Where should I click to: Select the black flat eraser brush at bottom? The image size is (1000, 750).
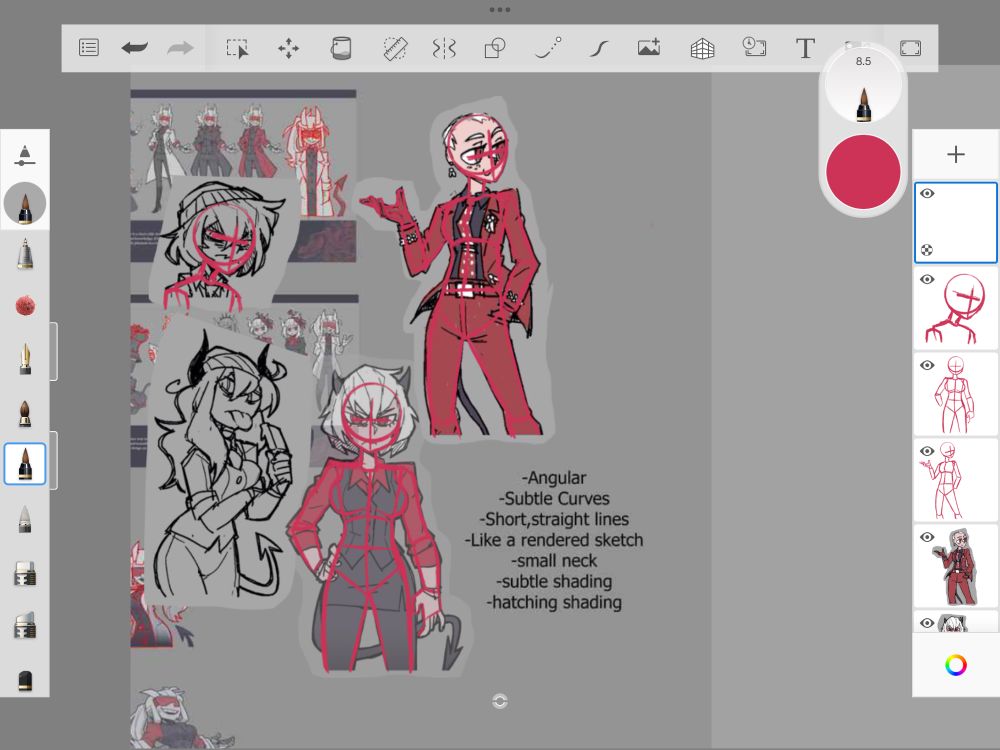(25, 680)
